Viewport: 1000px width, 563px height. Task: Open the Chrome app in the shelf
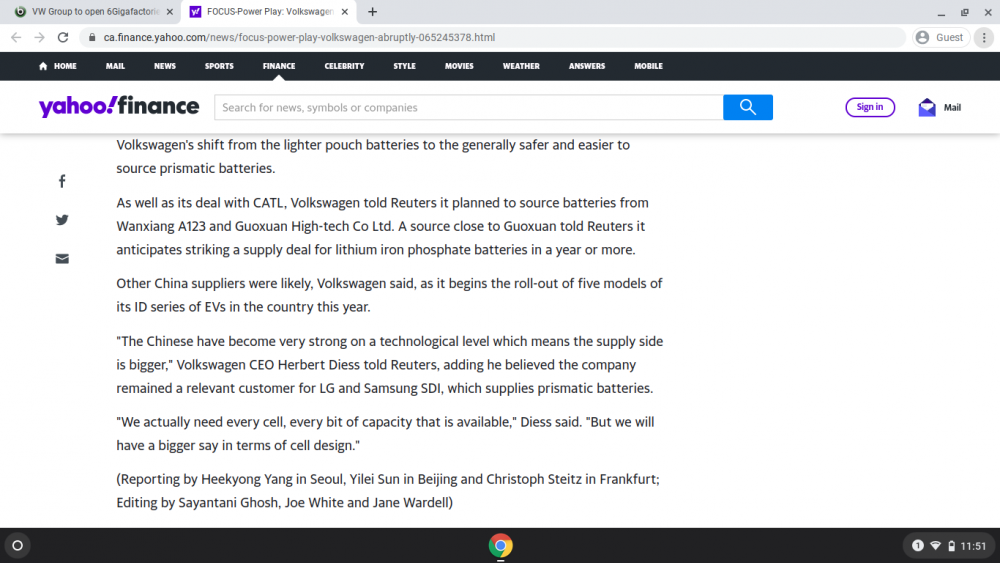coord(501,546)
